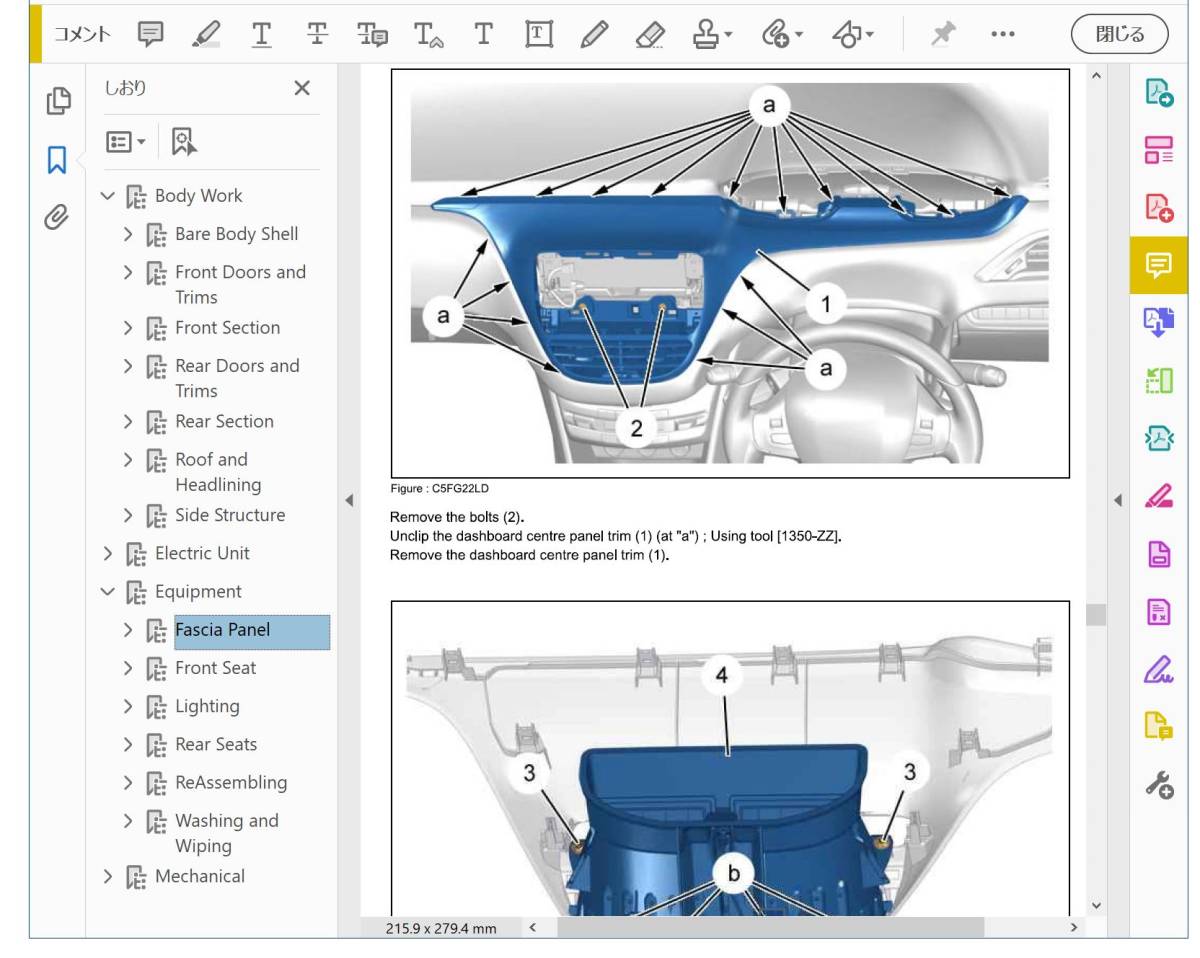Collapse the Body Work bookmark
Viewport: 1200px width, 958px height.
click(108, 196)
